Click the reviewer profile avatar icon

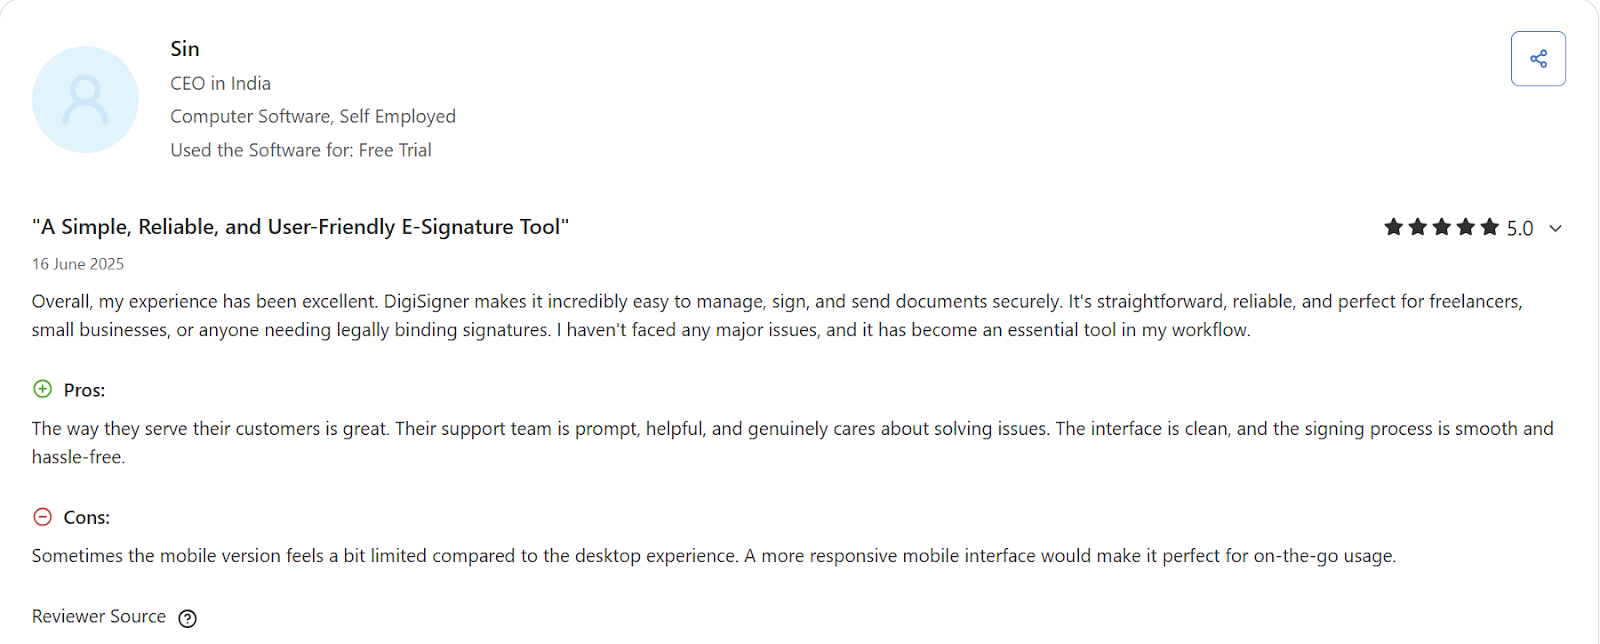(85, 100)
